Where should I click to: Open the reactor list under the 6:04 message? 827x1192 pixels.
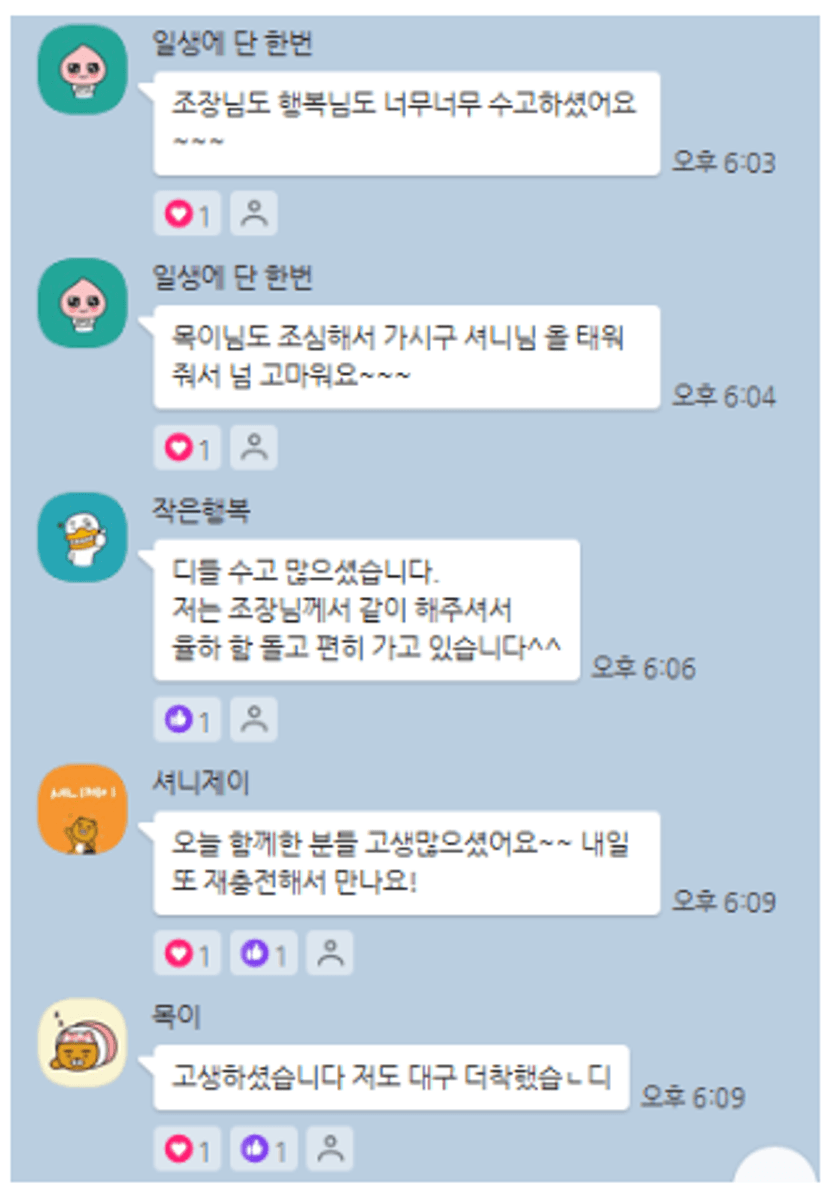(254, 447)
